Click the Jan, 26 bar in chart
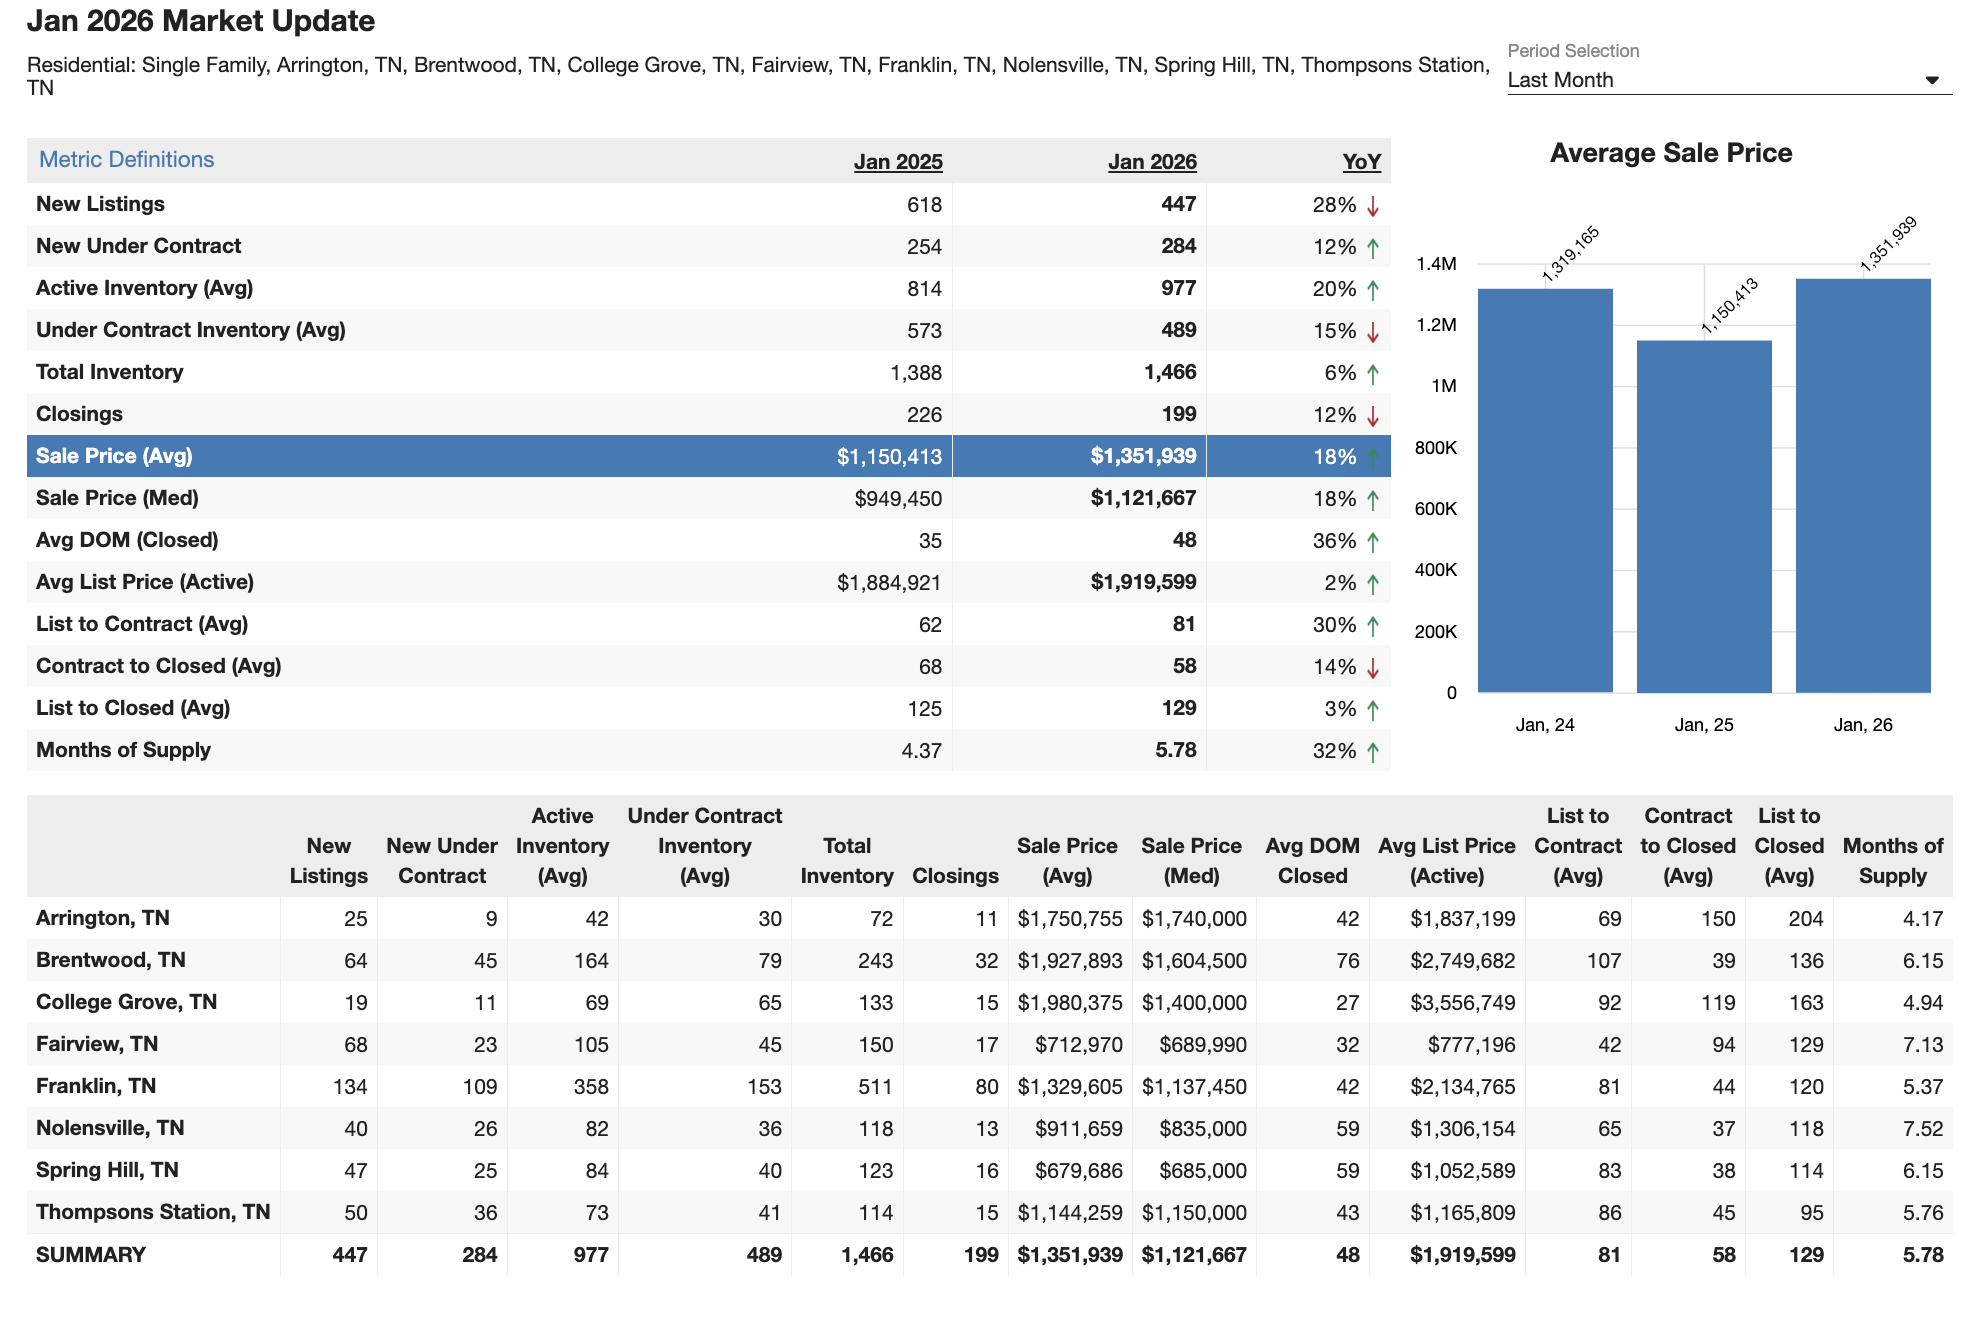The width and height of the screenshot is (1966, 1320). 1862,486
